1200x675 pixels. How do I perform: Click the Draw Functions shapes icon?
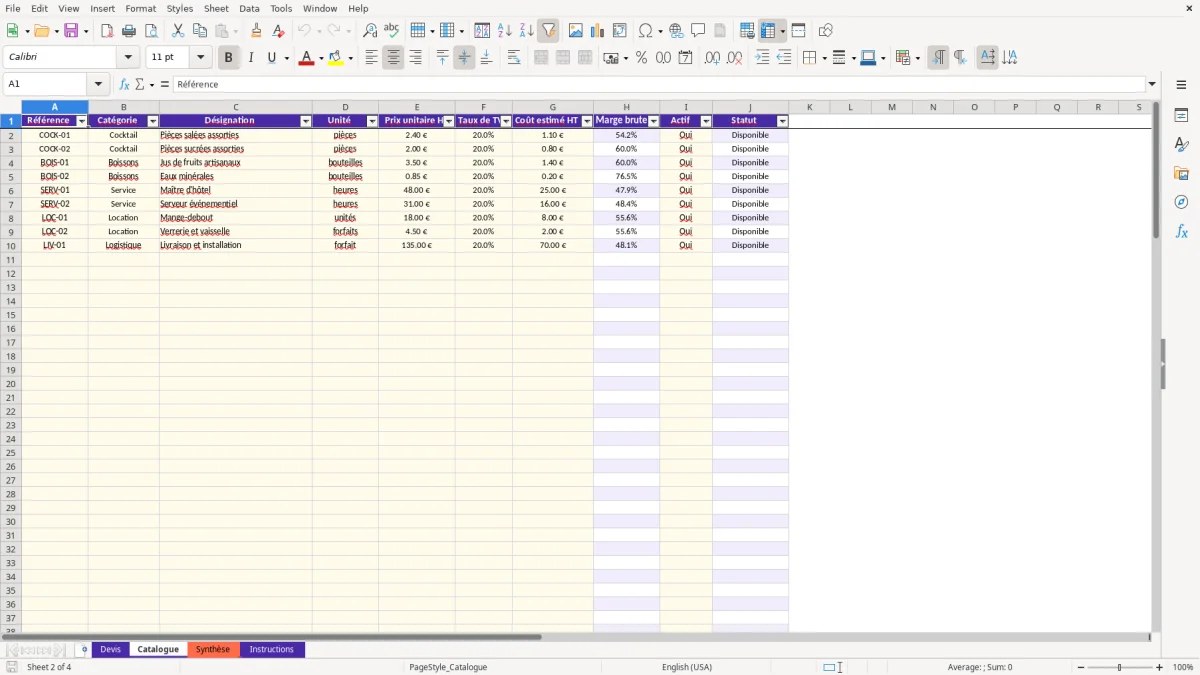point(826,31)
